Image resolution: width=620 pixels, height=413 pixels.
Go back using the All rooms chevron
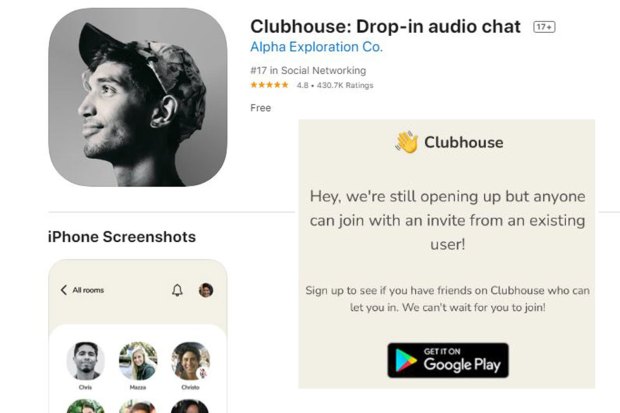click(64, 290)
